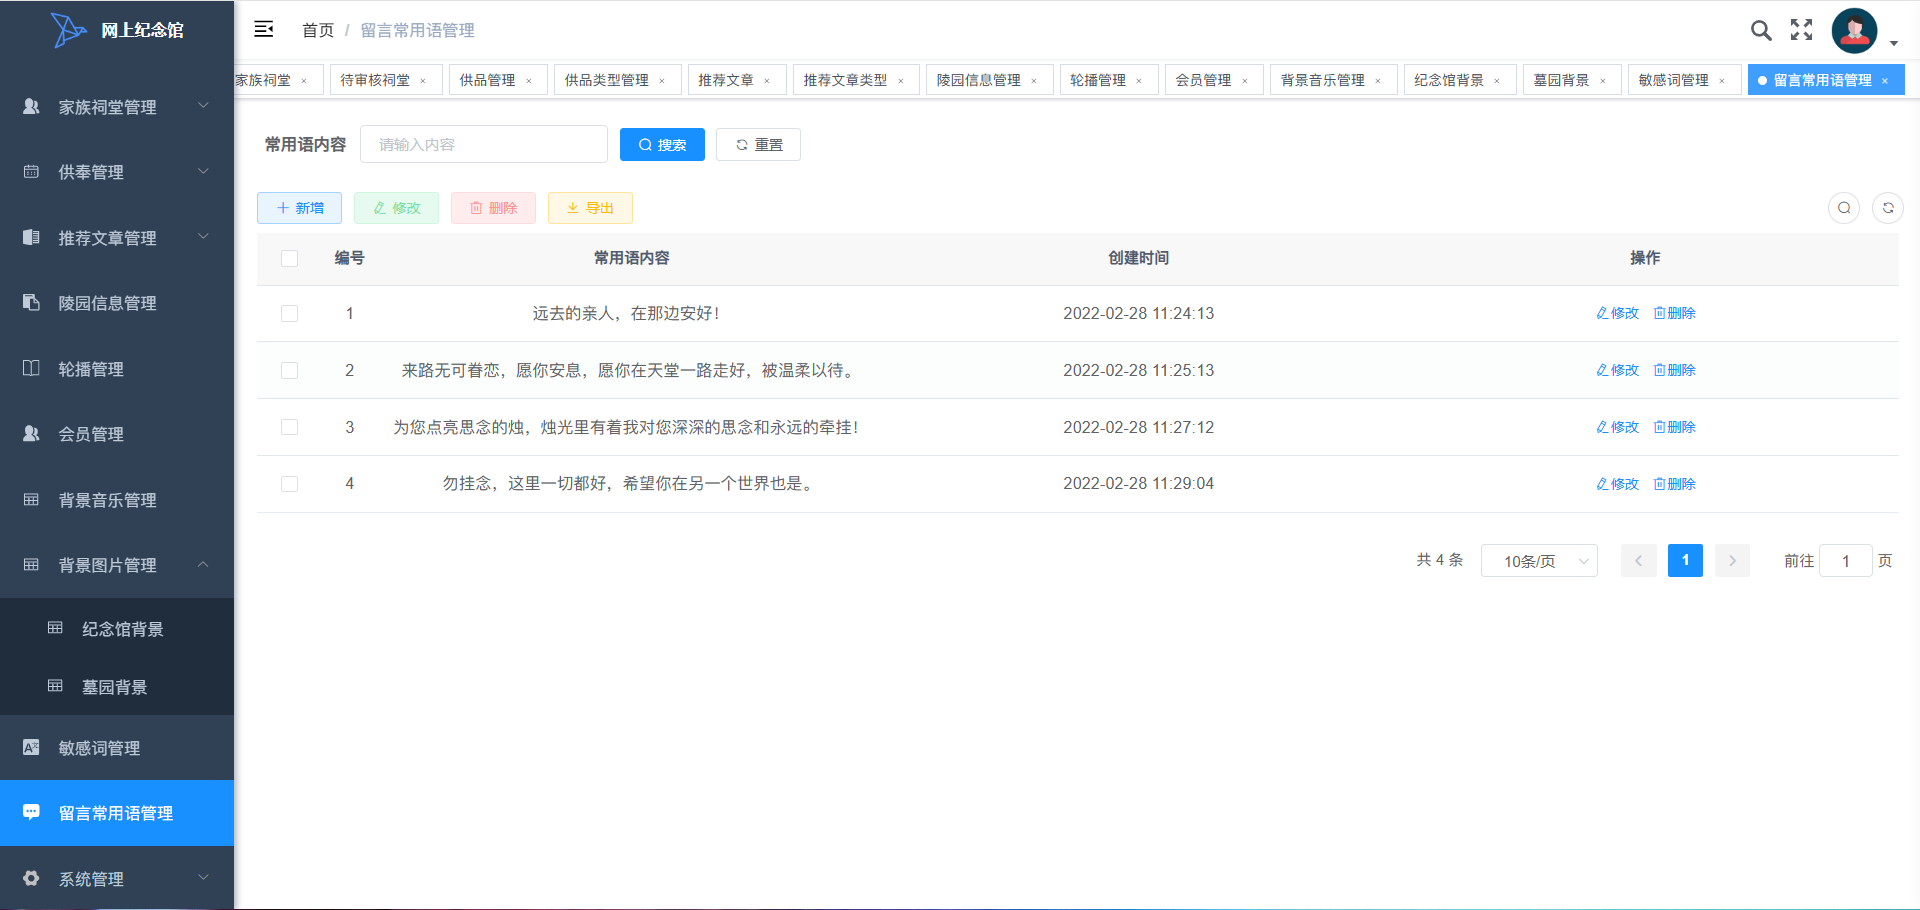Refresh the table with round refresh icon

click(1888, 208)
